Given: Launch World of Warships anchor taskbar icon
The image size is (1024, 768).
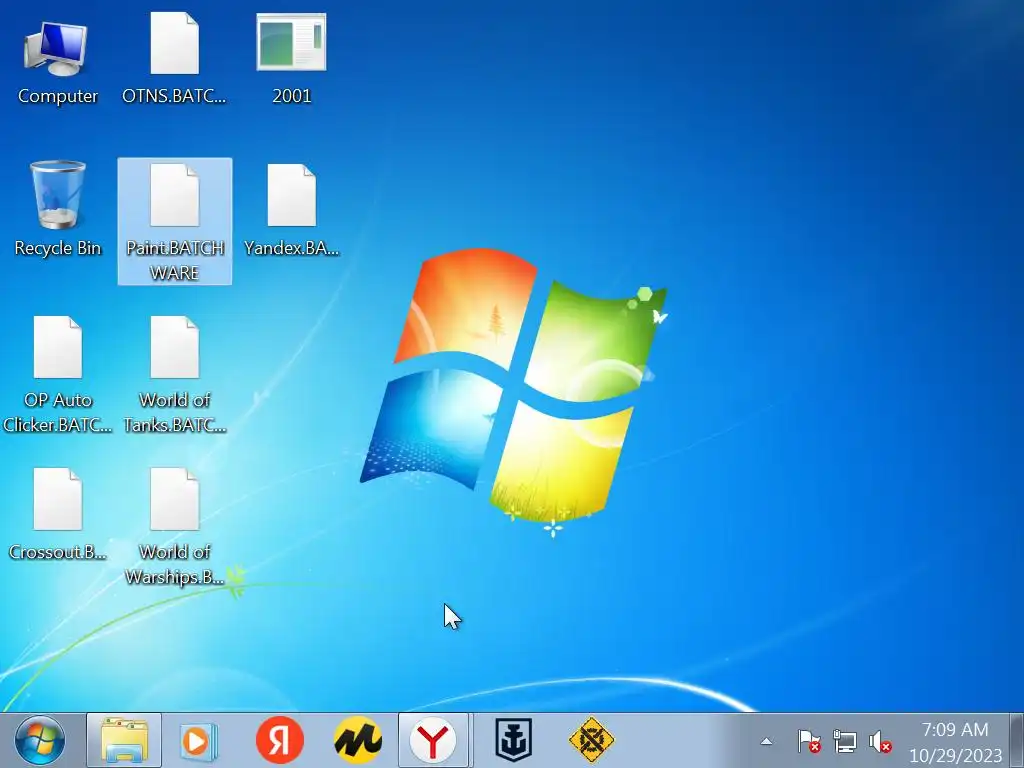Looking at the screenshot, I should (513, 741).
